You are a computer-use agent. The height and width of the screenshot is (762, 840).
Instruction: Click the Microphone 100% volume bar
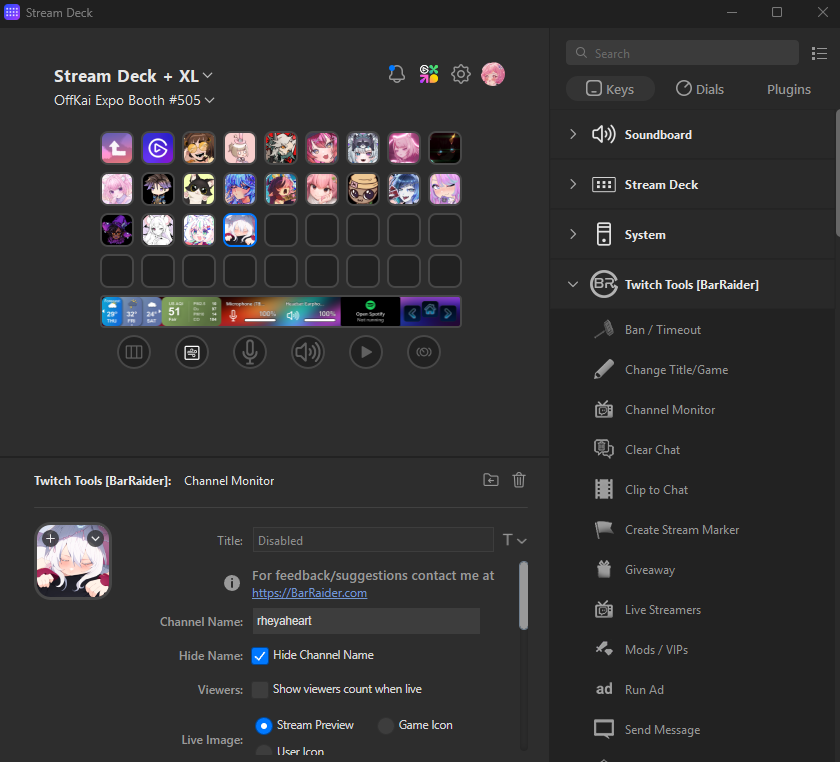pyautogui.click(x=260, y=320)
